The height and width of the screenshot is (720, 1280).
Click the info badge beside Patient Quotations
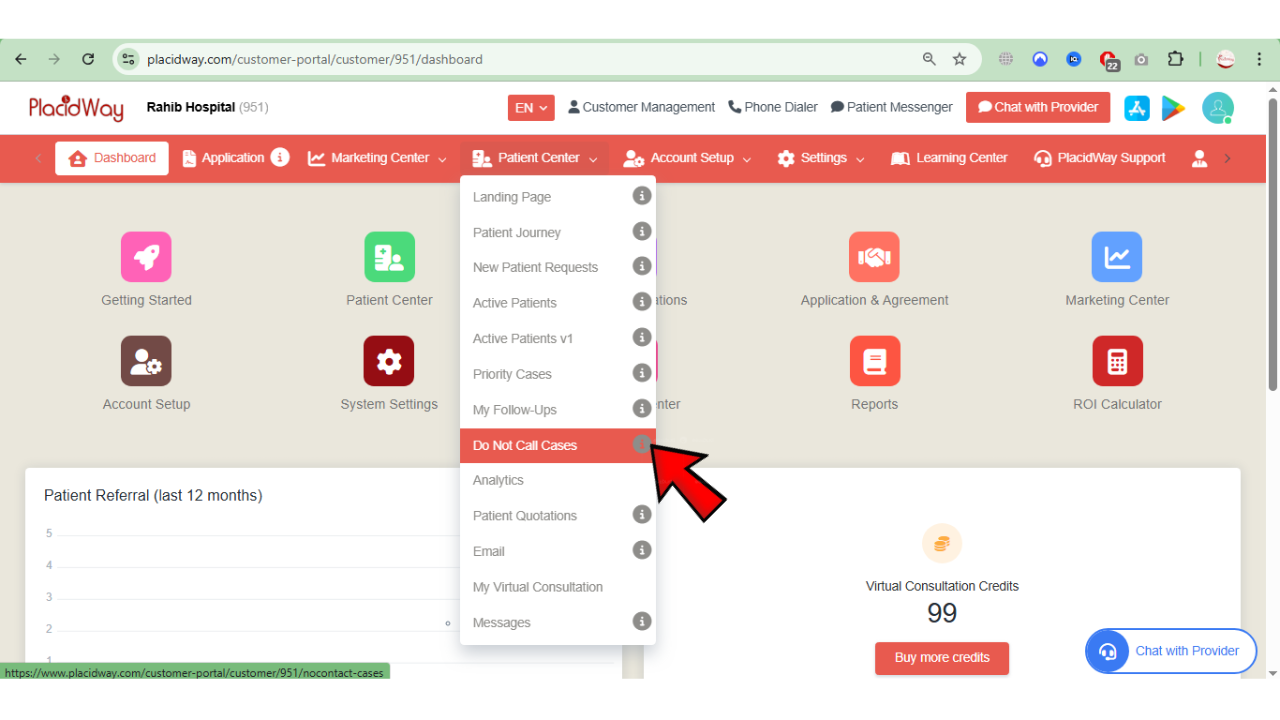coord(641,514)
